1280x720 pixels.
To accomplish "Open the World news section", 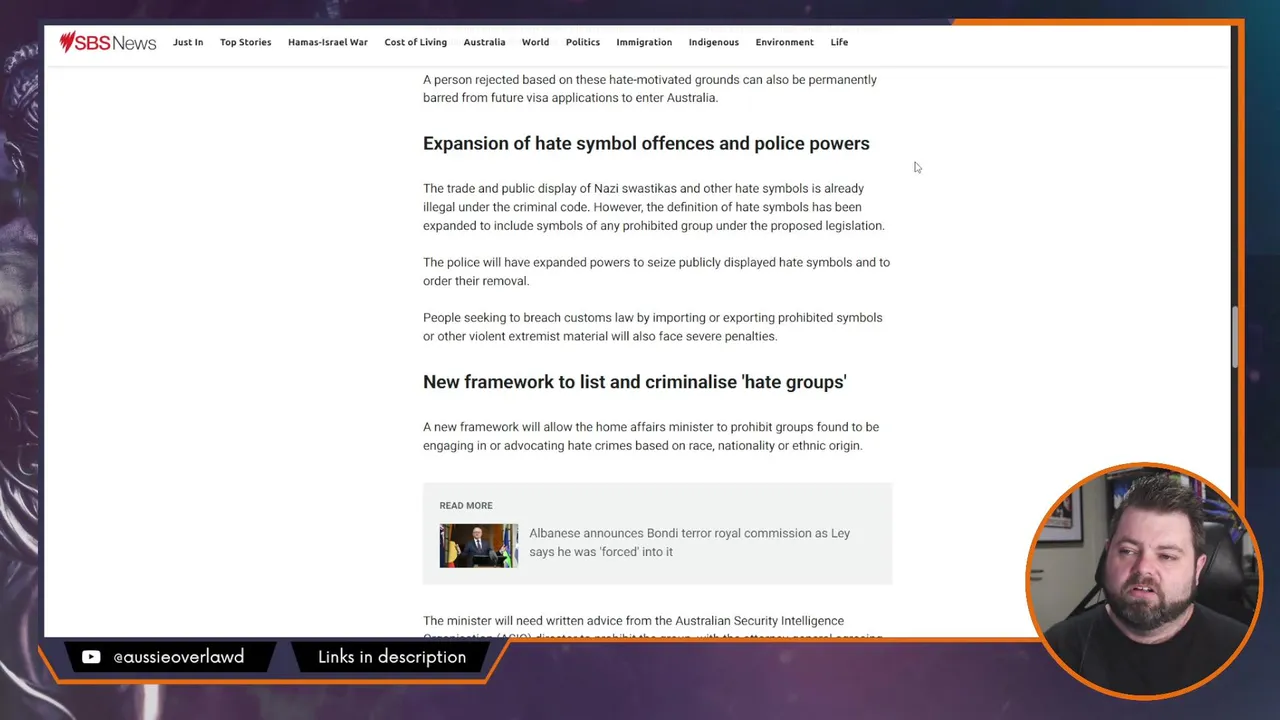I will pyautogui.click(x=535, y=42).
